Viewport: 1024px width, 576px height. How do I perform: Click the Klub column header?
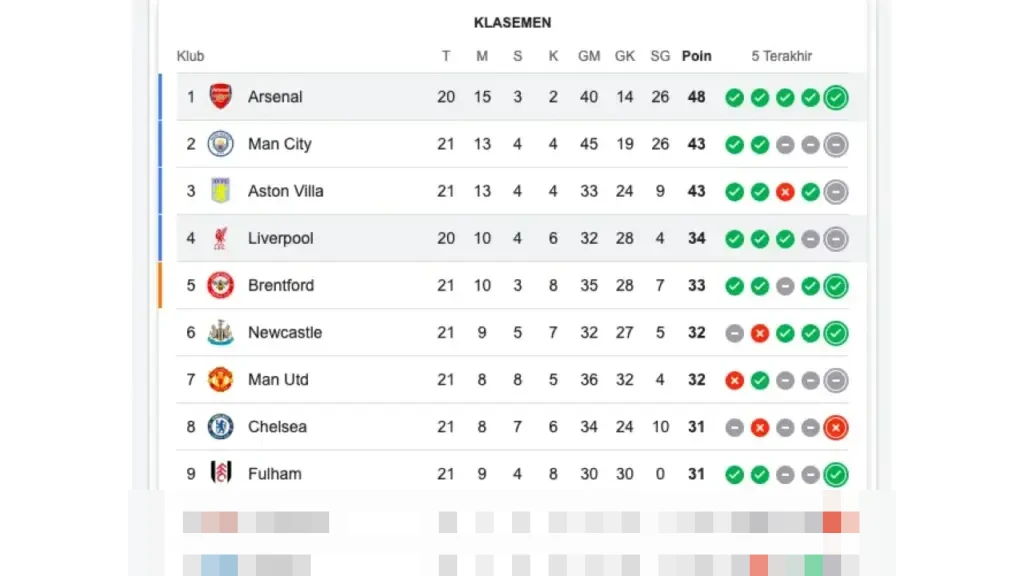(190, 56)
